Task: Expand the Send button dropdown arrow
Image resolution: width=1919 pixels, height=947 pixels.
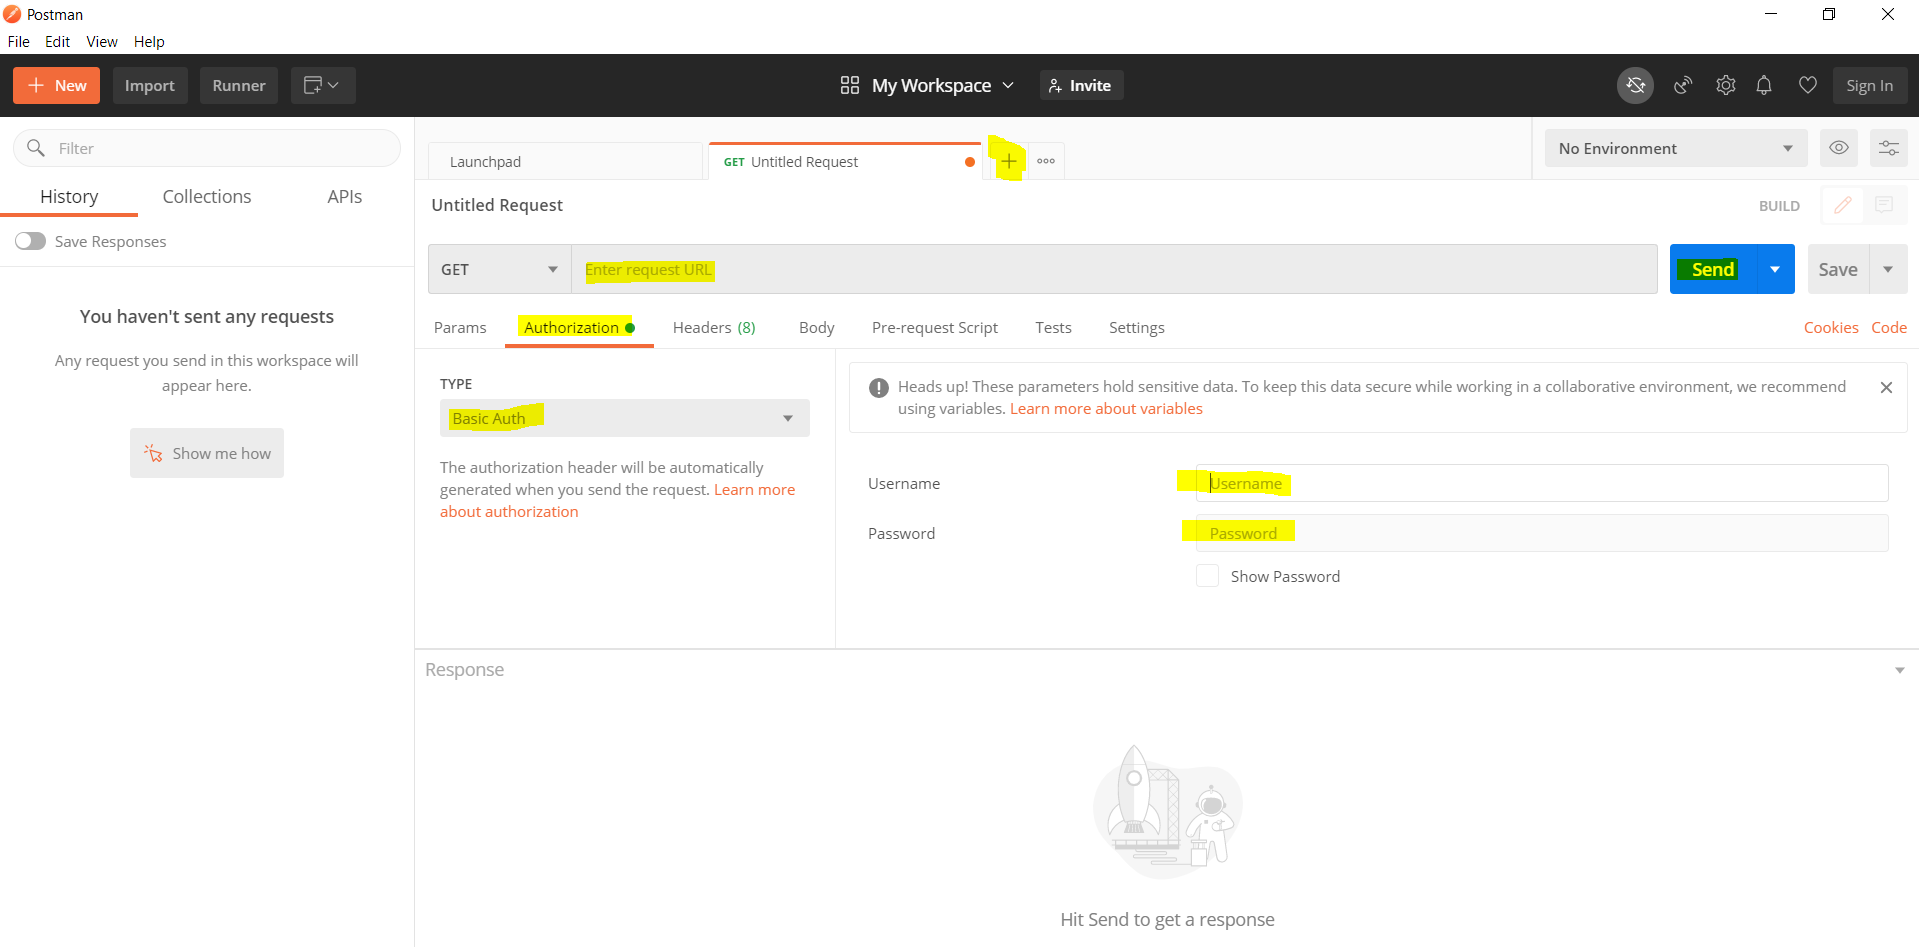Action: pyautogui.click(x=1775, y=269)
